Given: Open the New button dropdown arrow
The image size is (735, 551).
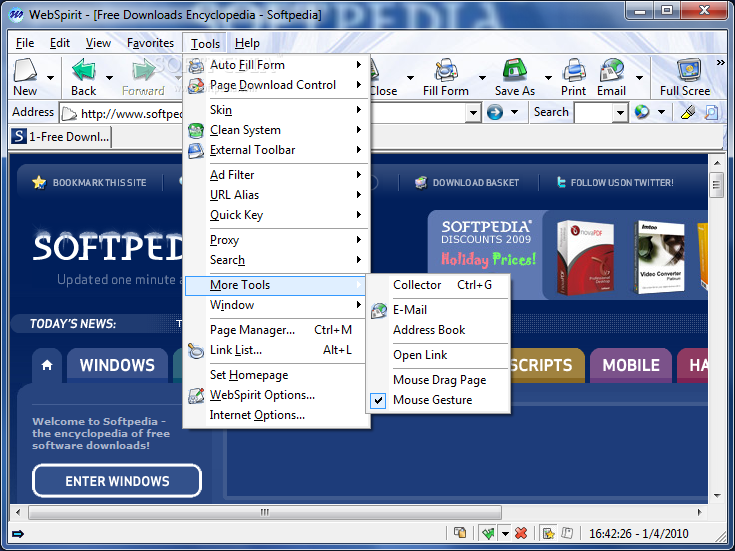Looking at the screenshot, I should click(x=50, y=77).
